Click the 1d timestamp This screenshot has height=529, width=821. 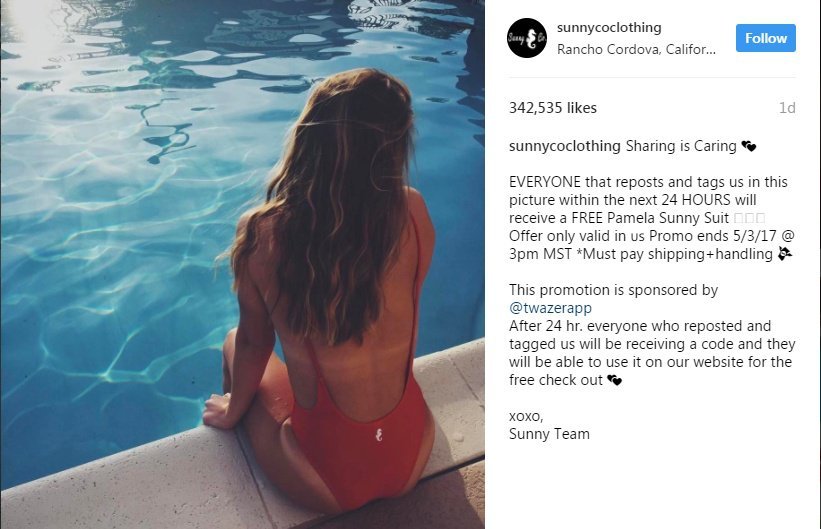[787, 108]
